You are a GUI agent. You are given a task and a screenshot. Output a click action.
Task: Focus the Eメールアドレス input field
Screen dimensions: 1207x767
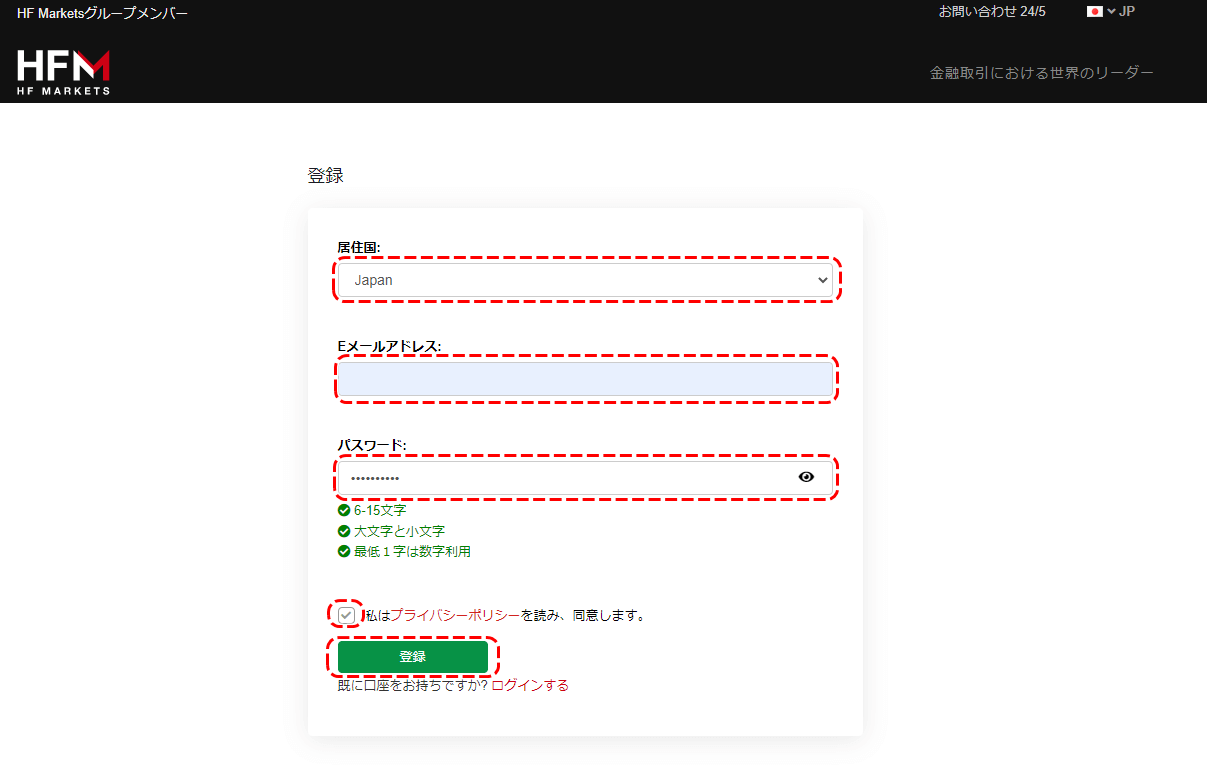click(585, 379)
